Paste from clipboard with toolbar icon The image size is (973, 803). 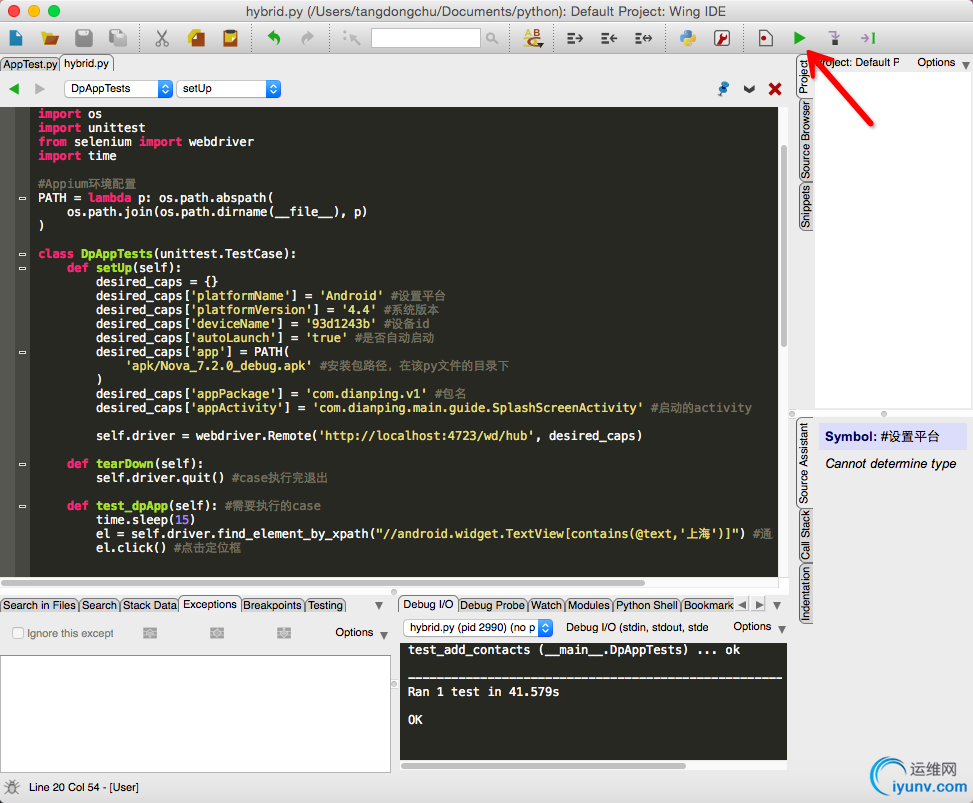coord(230,38)
